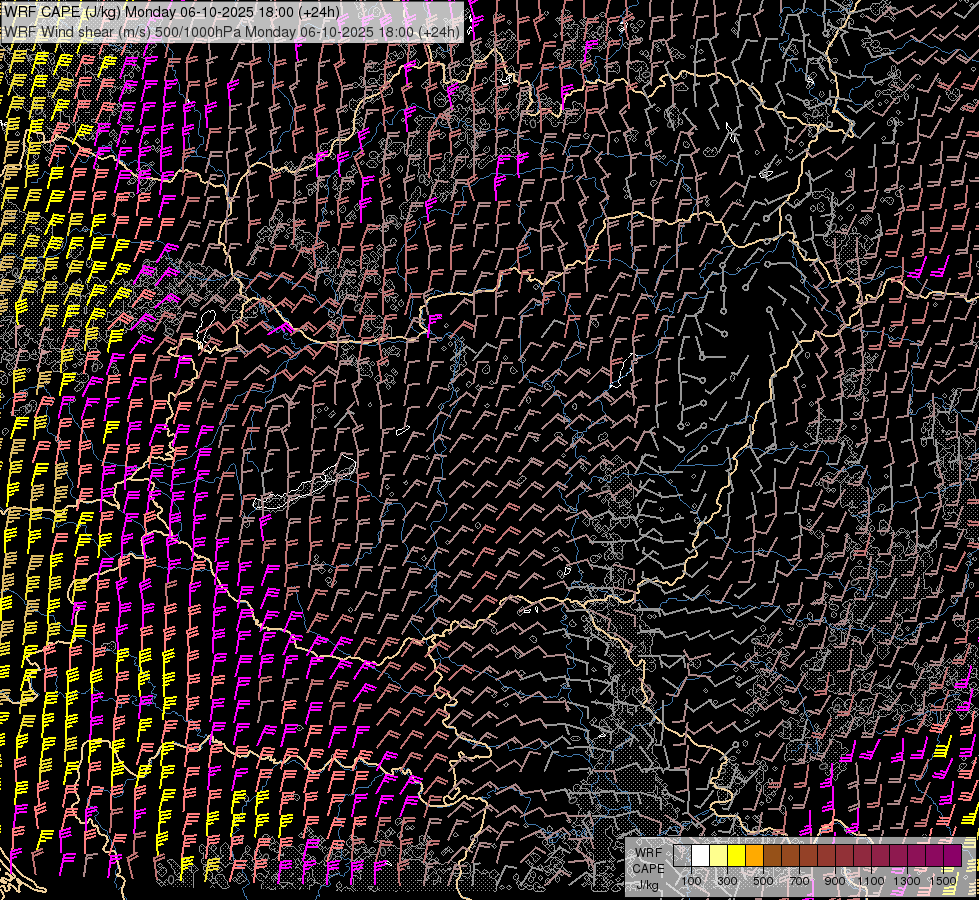Click the purple rightmost CAPE legend swatch
The image size is (979, 900).
coord(952,856)
